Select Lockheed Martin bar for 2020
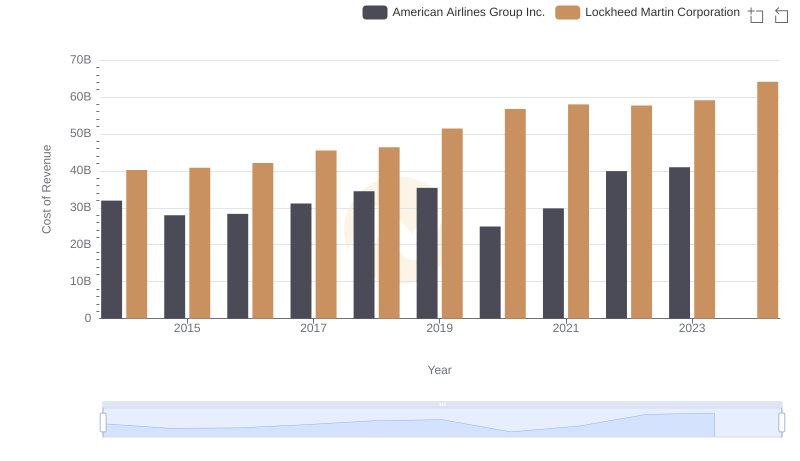Image resolution: width=800 pixels, height=461 pixels. [515, 214]
